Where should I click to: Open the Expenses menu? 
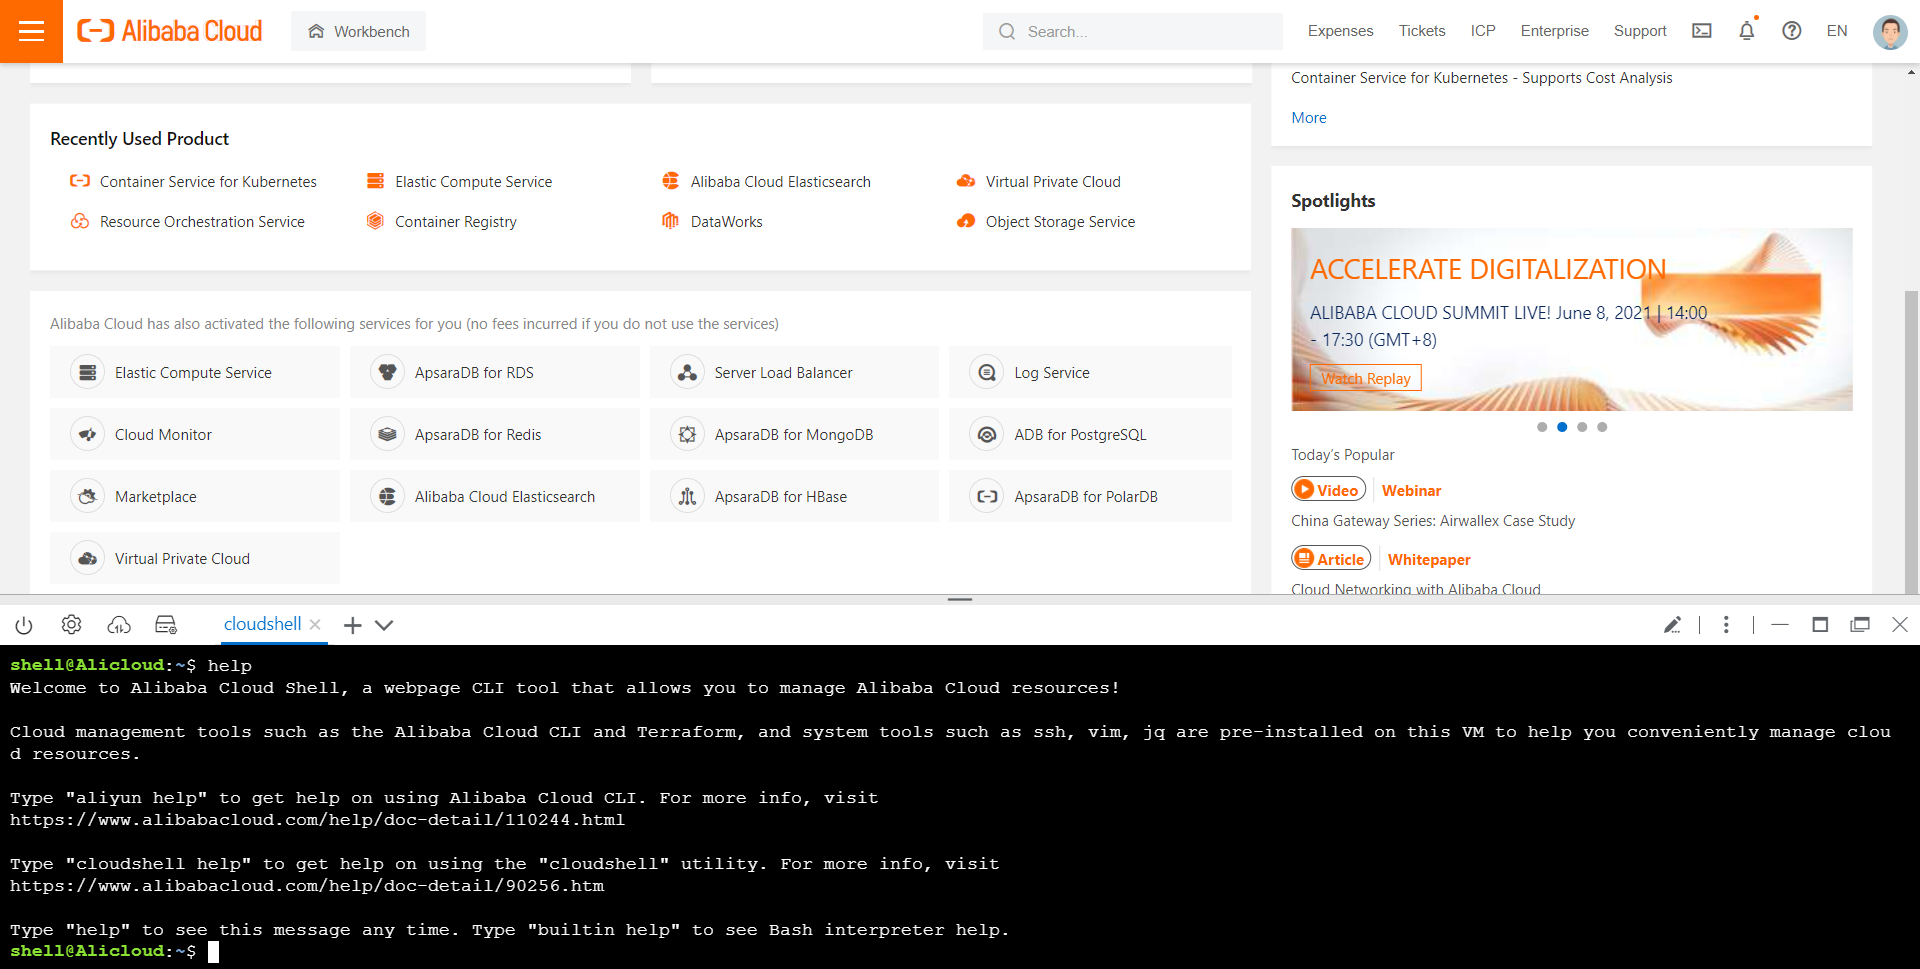point(1340,31)
